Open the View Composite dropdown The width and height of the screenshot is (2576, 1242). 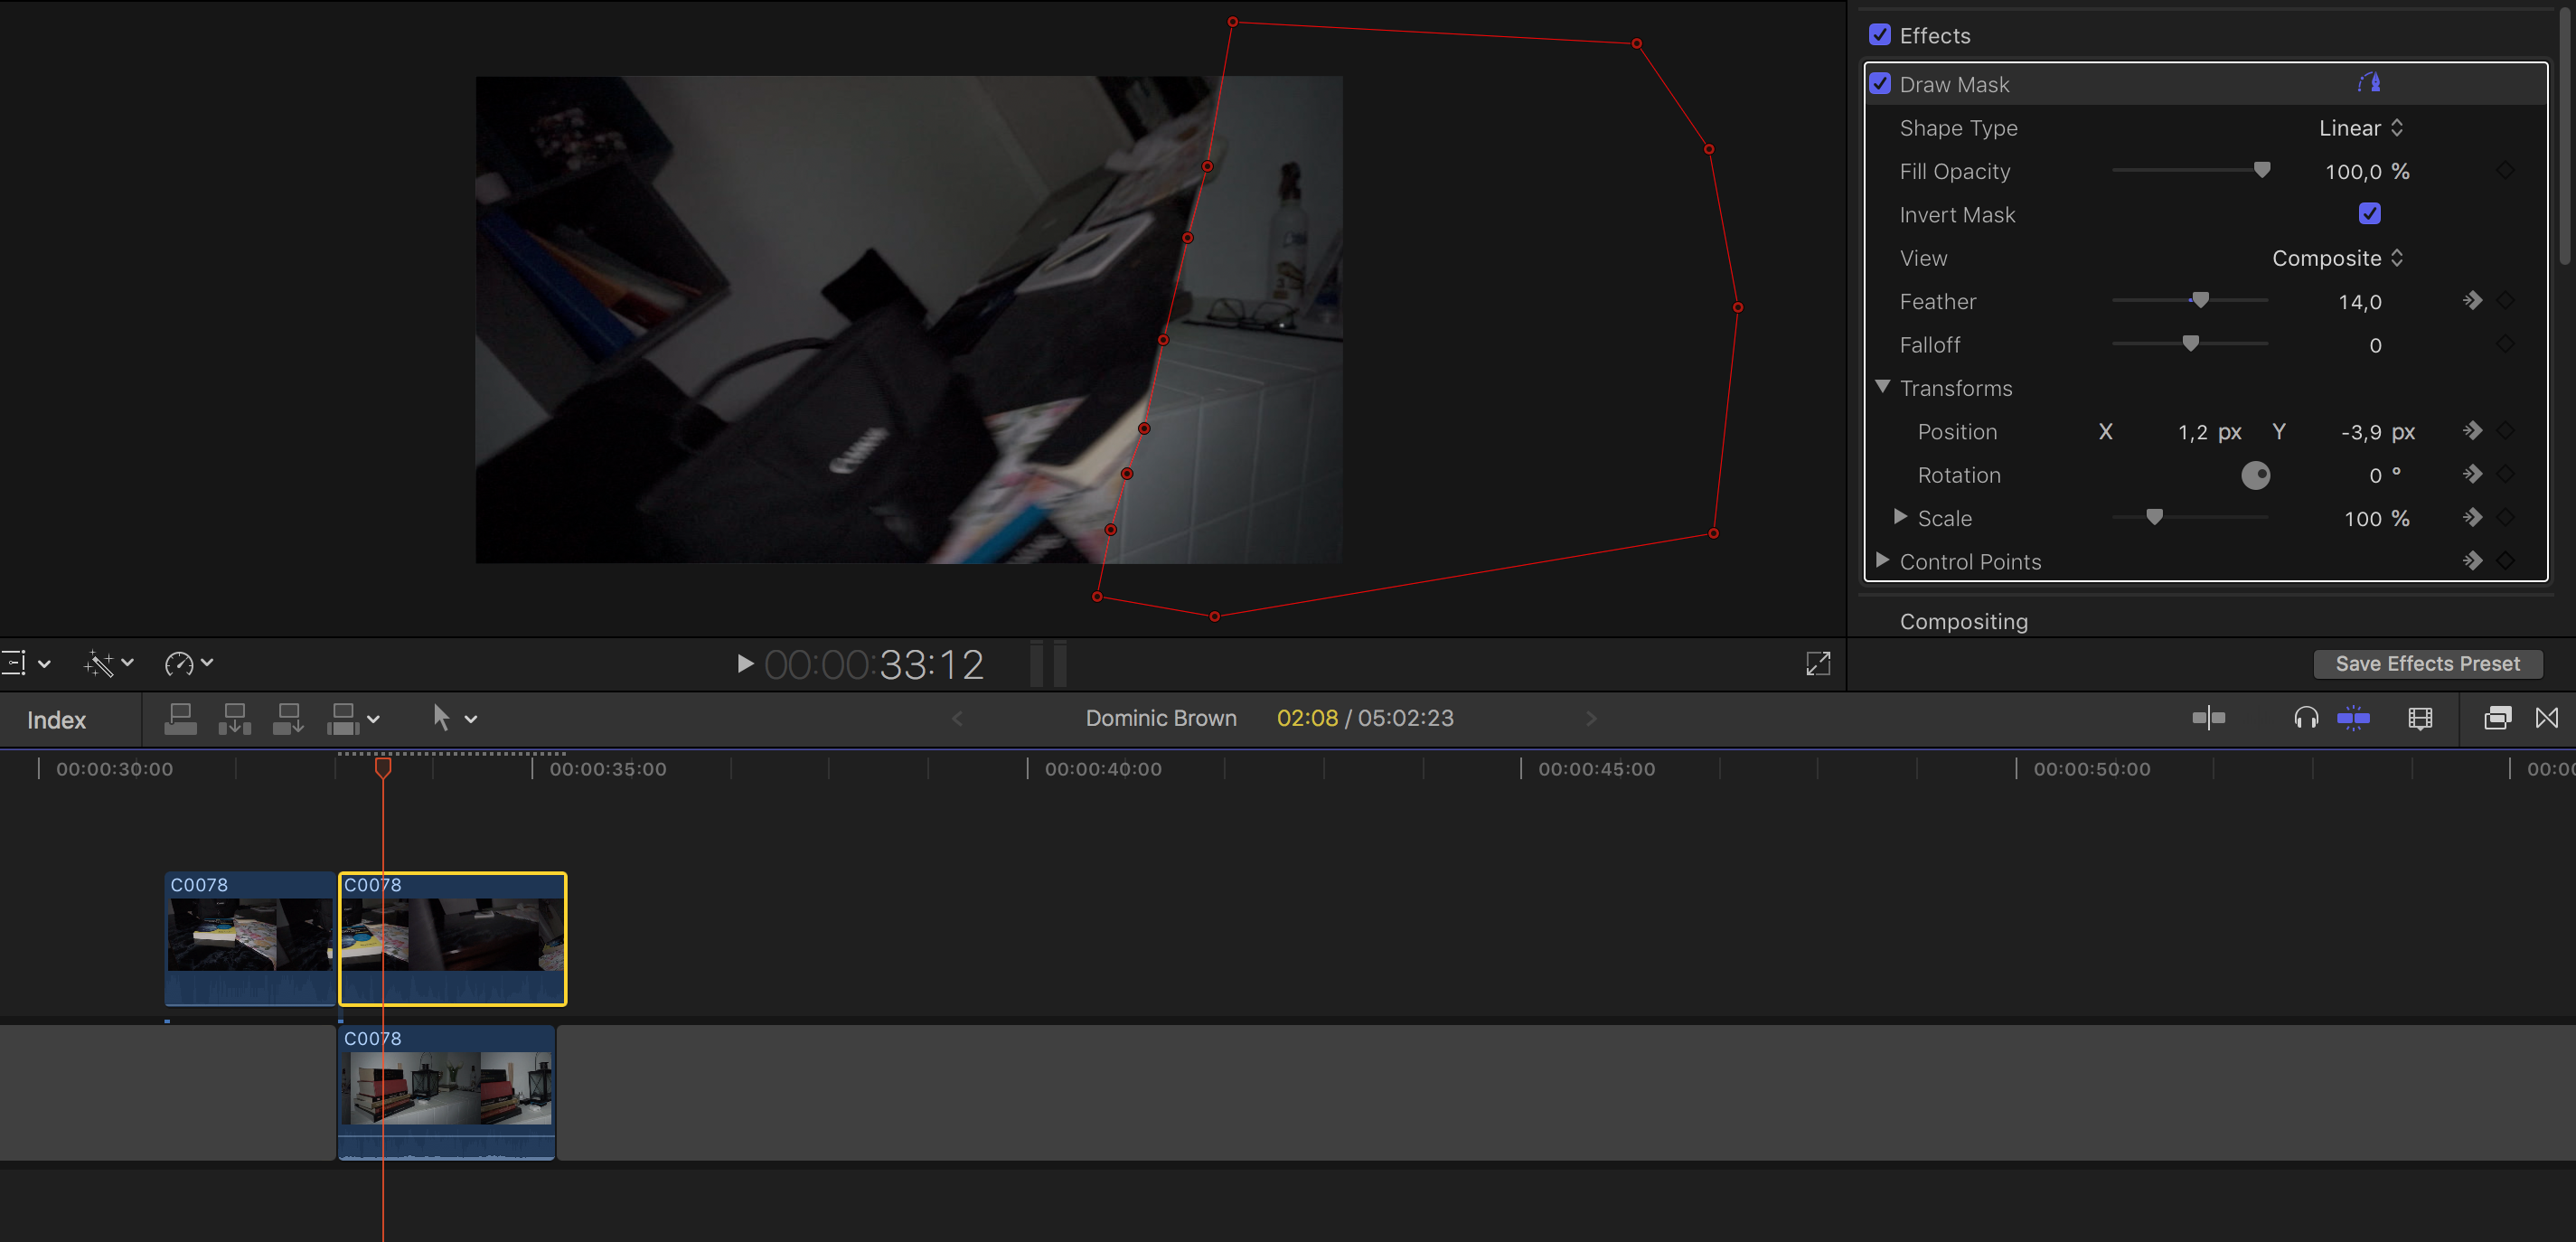2336,258
